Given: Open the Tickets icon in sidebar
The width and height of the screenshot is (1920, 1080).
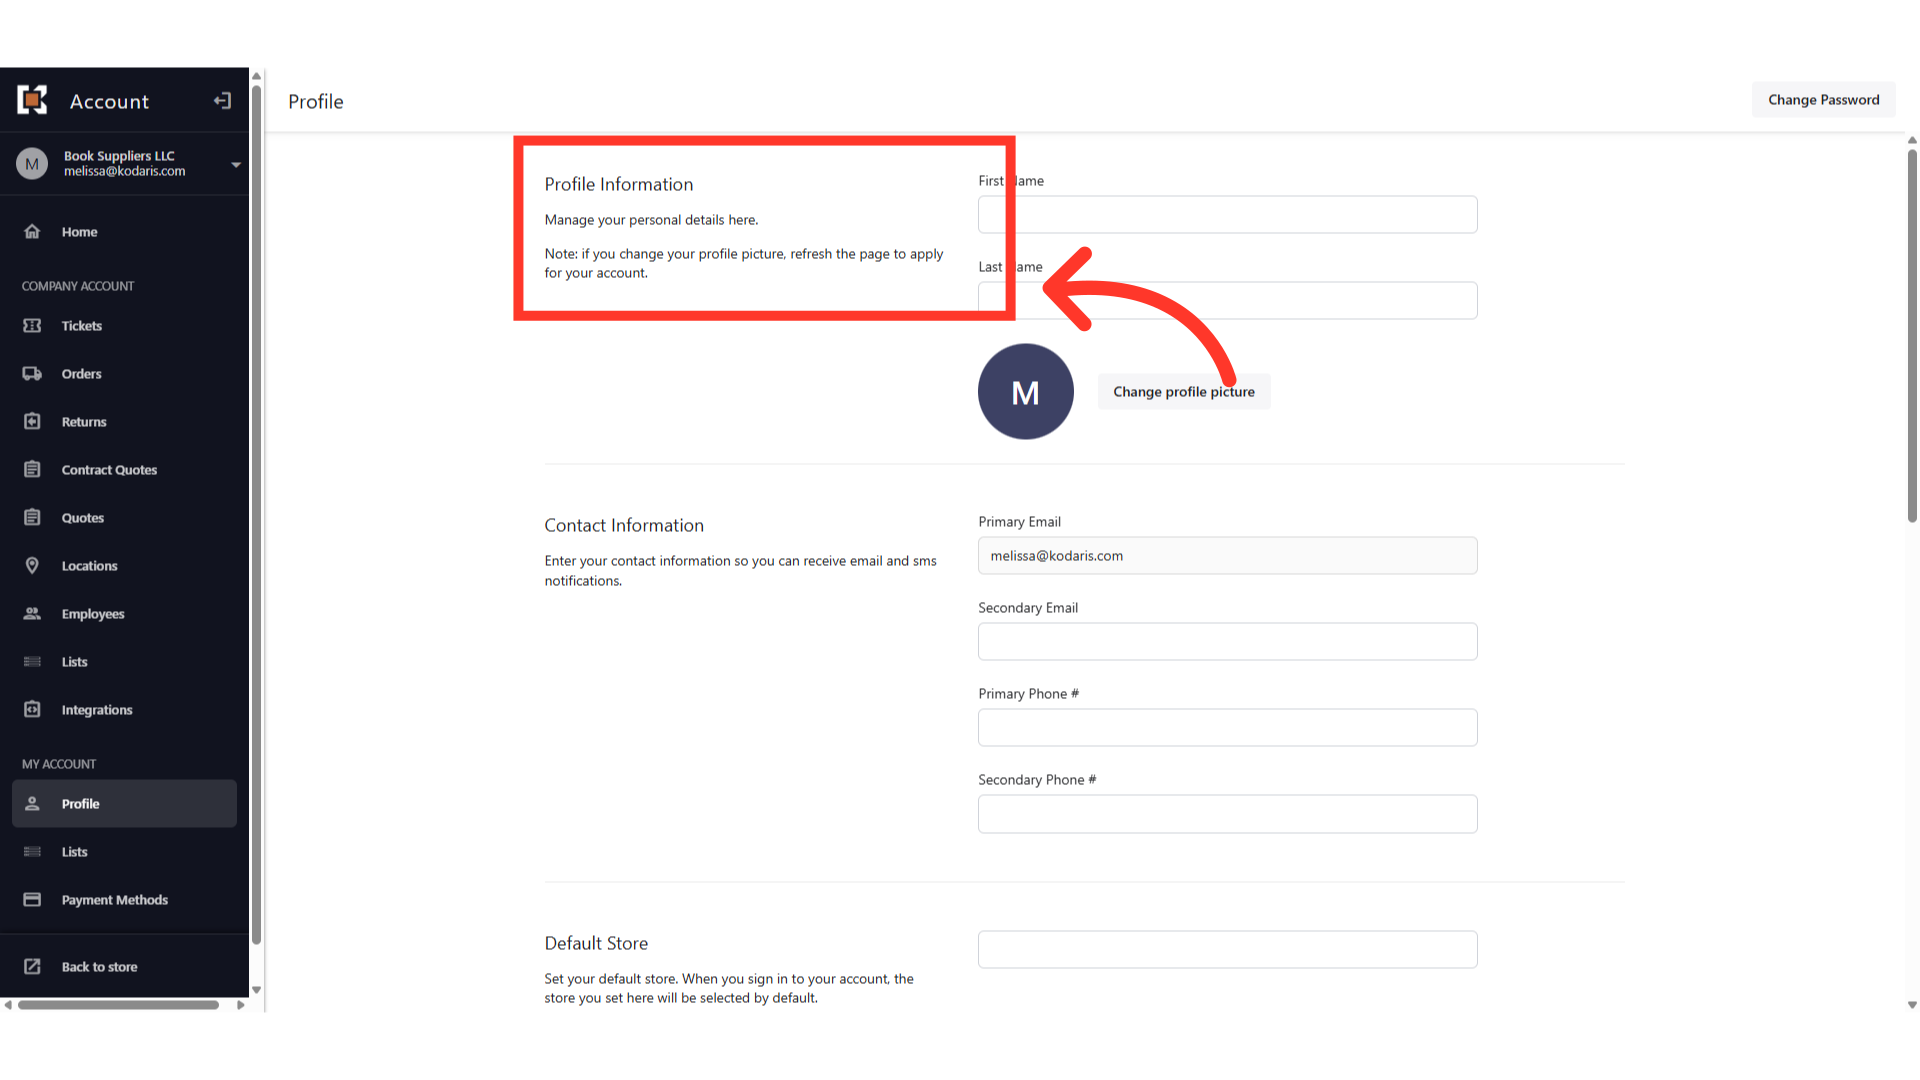Looking at the screenshot, I should [32, 326].
